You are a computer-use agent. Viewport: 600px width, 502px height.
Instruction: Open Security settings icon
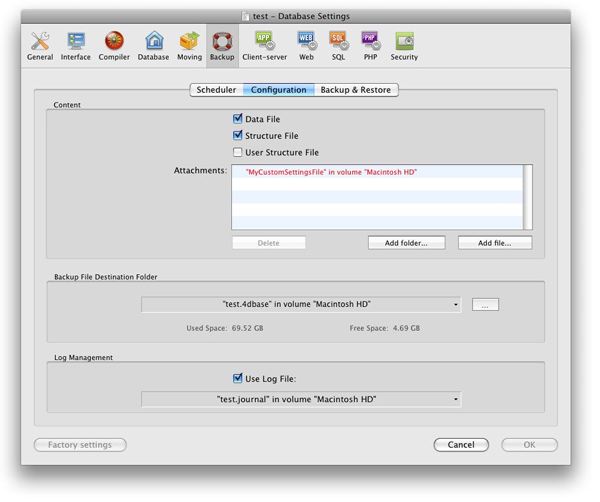(x=404, y=43)
